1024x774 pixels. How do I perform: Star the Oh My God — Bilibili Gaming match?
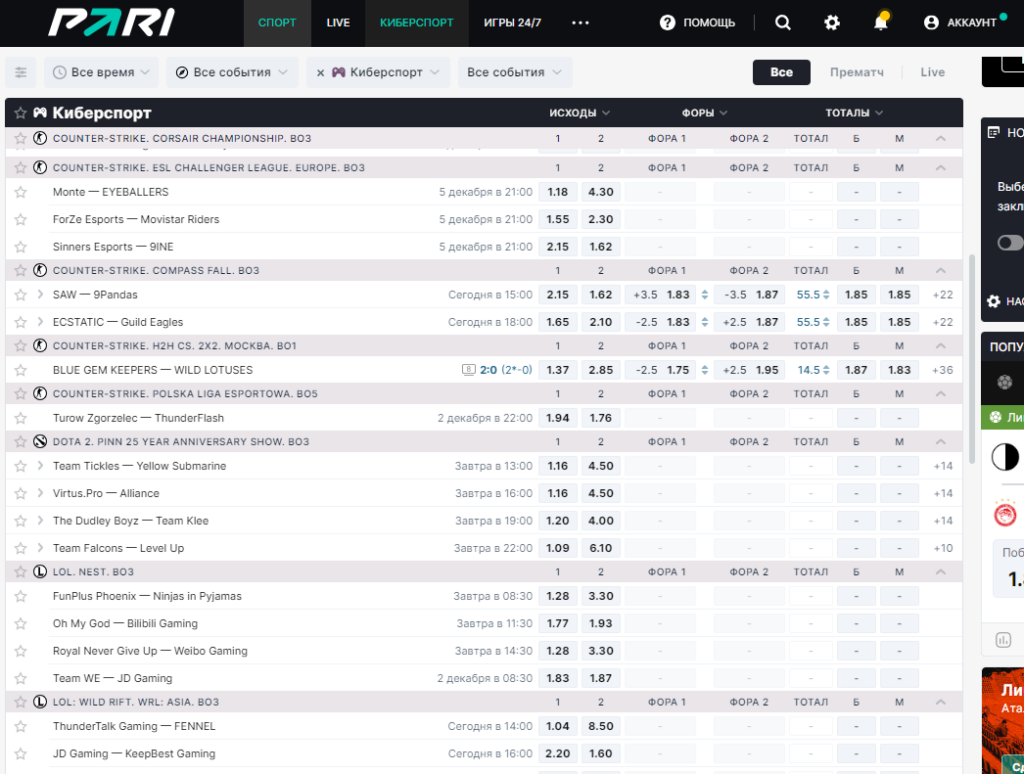coord(20,623)
